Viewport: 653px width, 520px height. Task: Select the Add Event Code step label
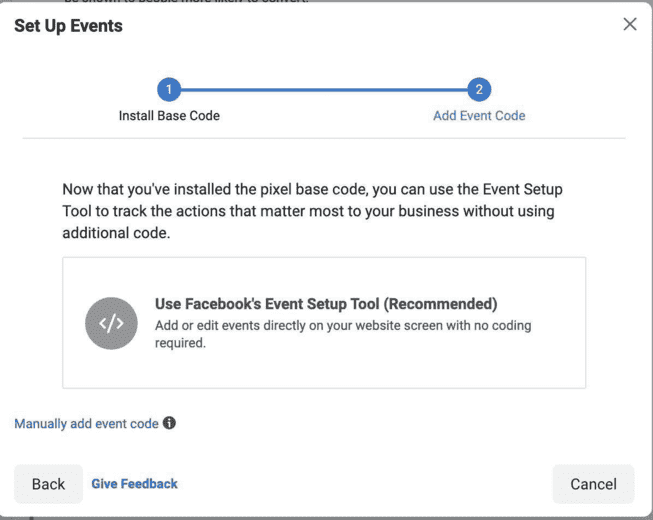pyautogui.click(x=479, y=115)
